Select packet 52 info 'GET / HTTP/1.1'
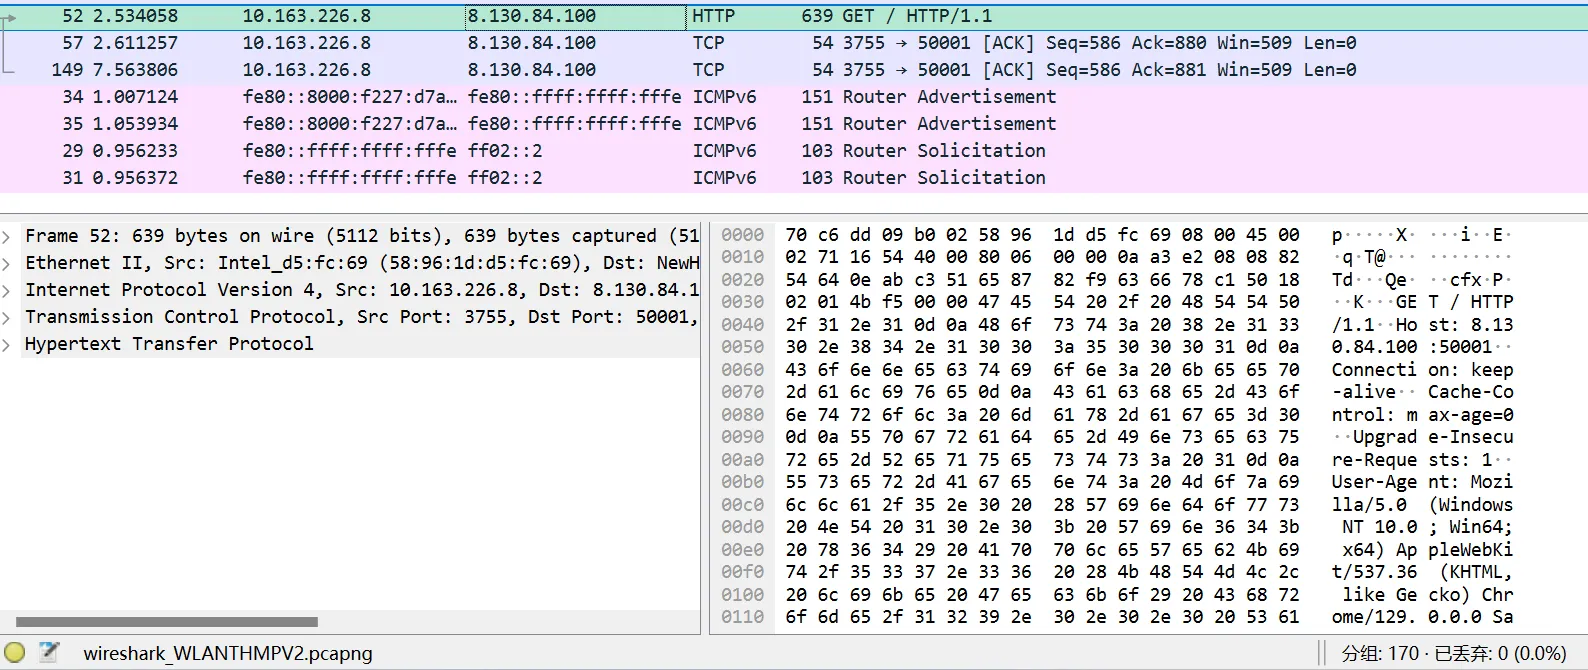 [917, 16]
